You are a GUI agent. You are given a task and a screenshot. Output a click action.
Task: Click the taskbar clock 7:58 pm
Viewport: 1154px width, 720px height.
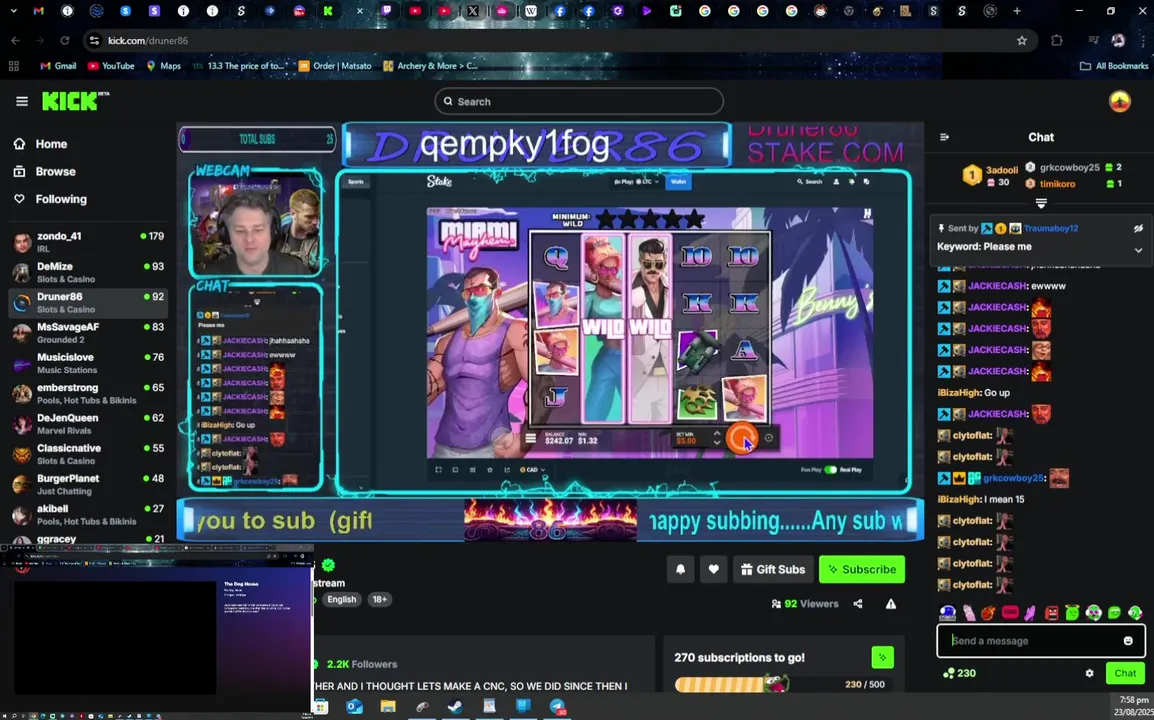click(1134, 699)
